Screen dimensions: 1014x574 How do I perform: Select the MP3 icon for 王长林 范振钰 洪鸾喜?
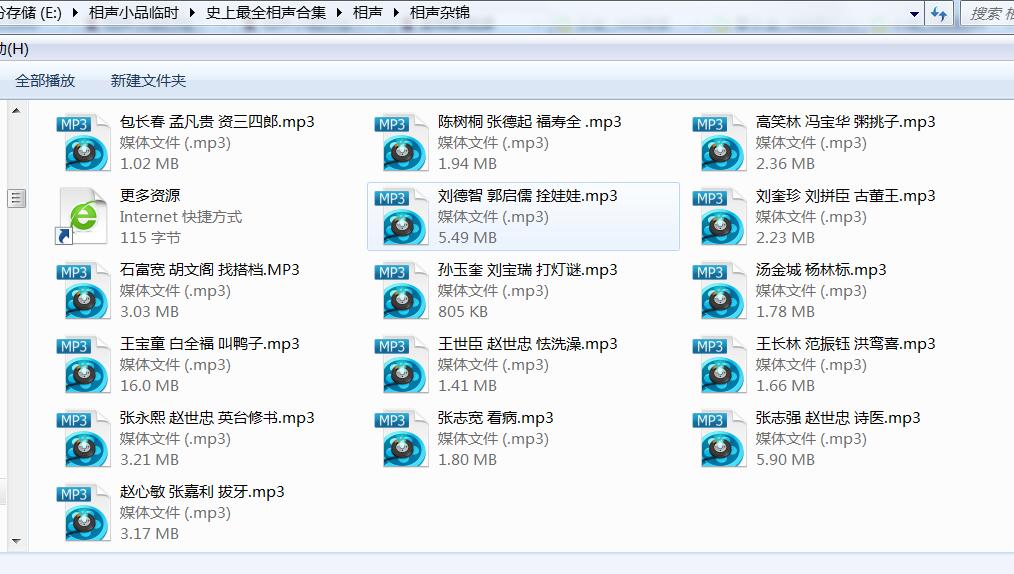[x=719, y=365]
